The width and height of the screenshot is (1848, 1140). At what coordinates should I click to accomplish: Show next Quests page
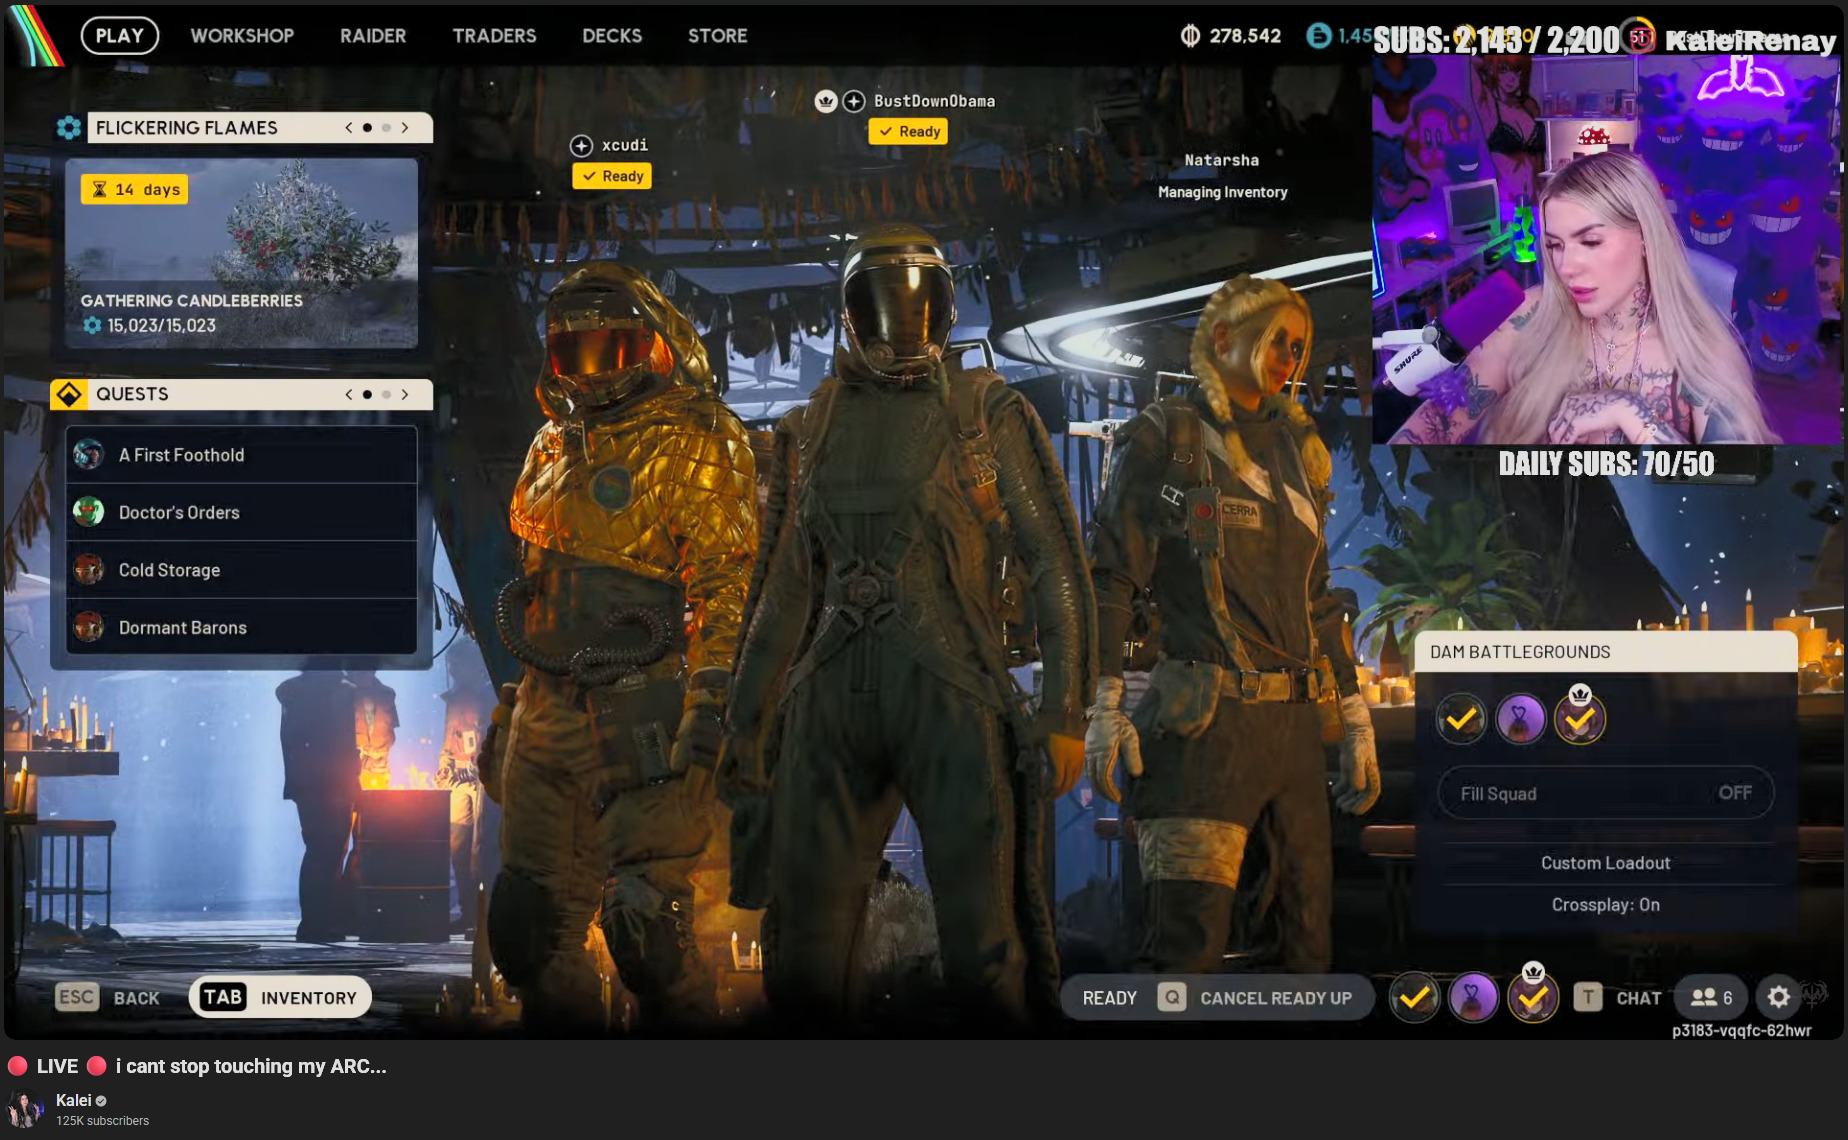[405, 394]
